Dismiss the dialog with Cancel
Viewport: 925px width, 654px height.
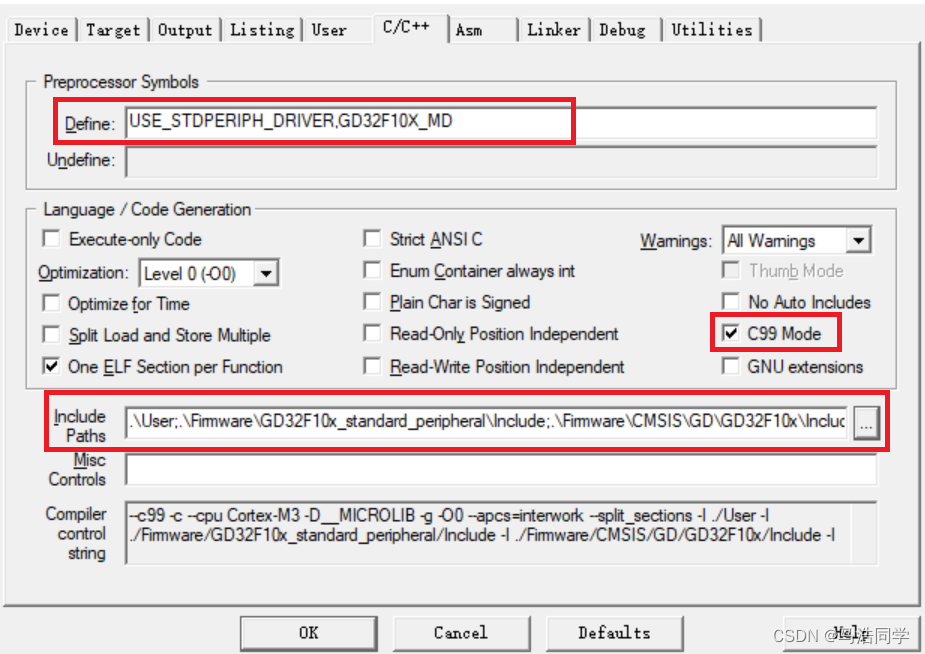(461, 633)
